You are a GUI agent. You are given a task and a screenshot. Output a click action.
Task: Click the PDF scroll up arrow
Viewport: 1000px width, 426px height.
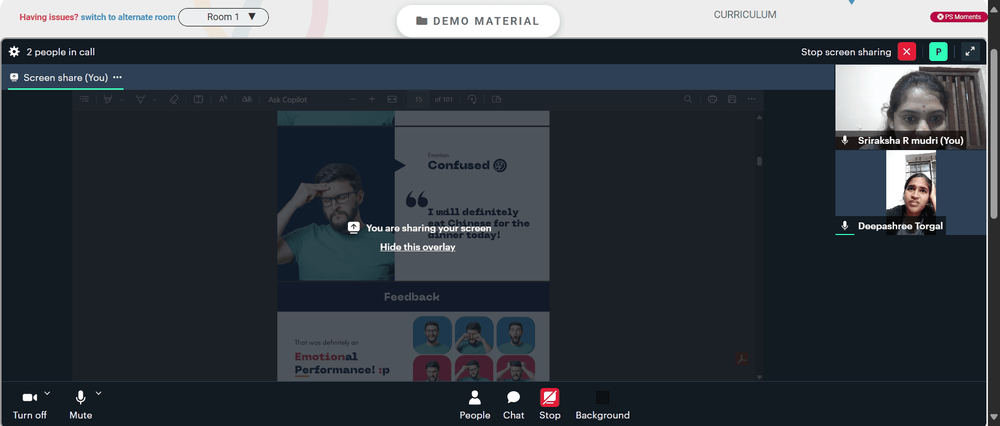(x=759, y=117)
